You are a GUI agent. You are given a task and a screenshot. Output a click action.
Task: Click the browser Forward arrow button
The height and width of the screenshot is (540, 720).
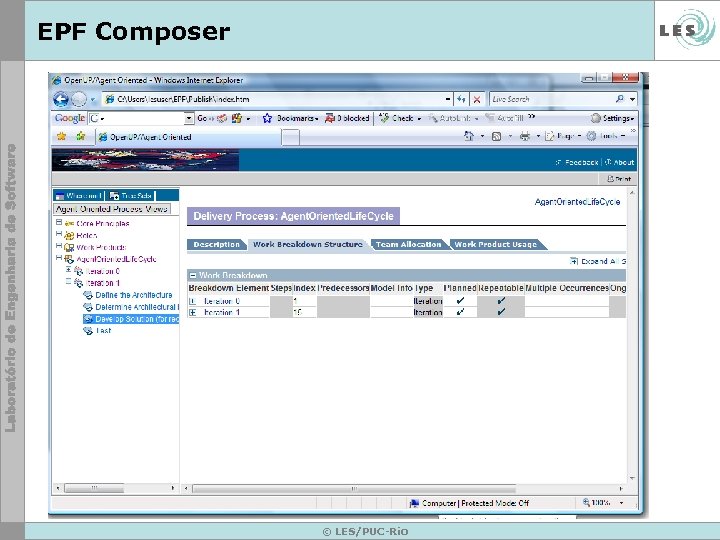click(79, 99)
